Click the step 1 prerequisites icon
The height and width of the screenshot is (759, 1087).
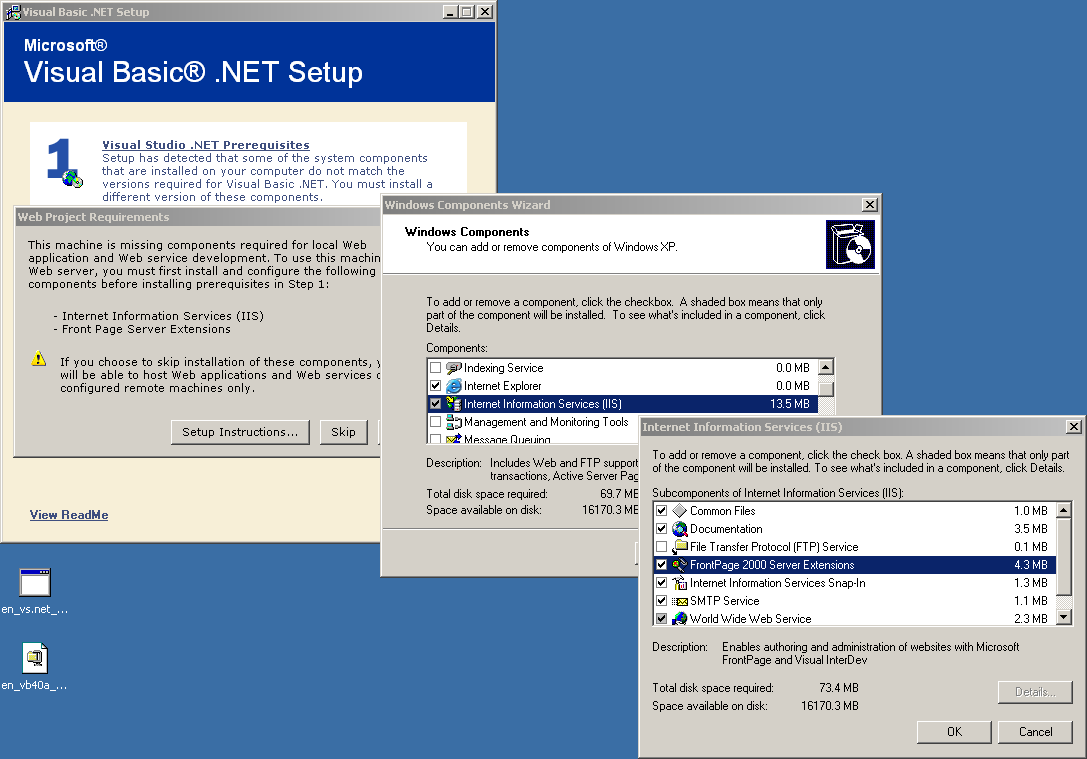pos(64,164)
